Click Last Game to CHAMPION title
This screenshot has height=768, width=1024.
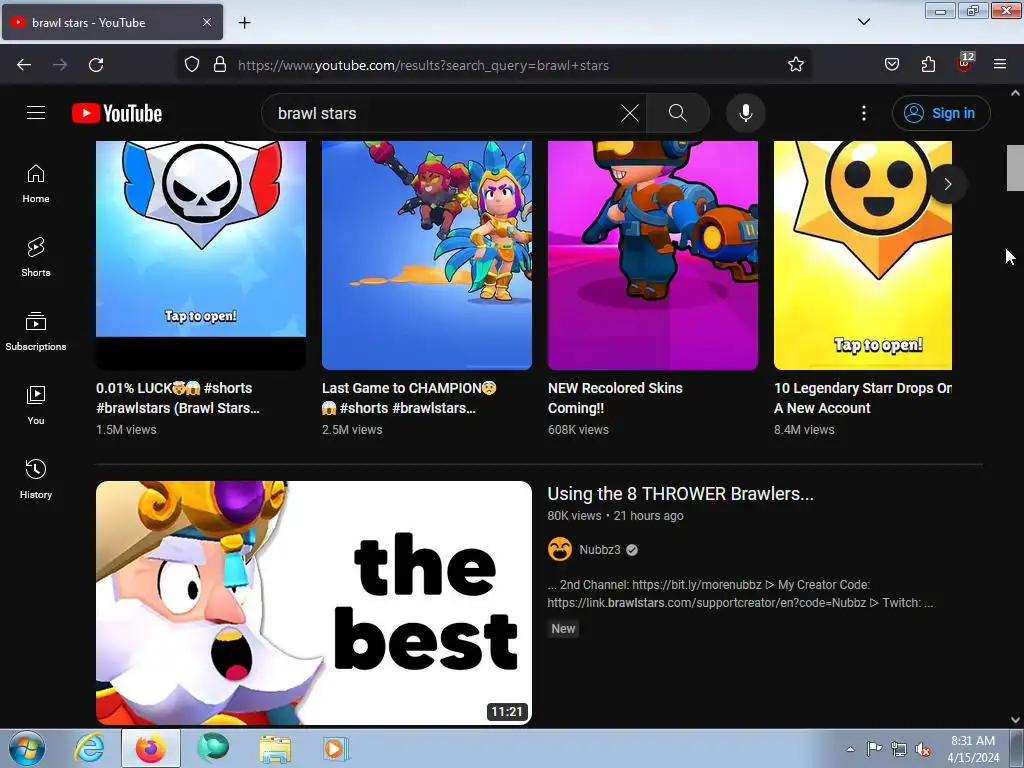pos(409,398)
